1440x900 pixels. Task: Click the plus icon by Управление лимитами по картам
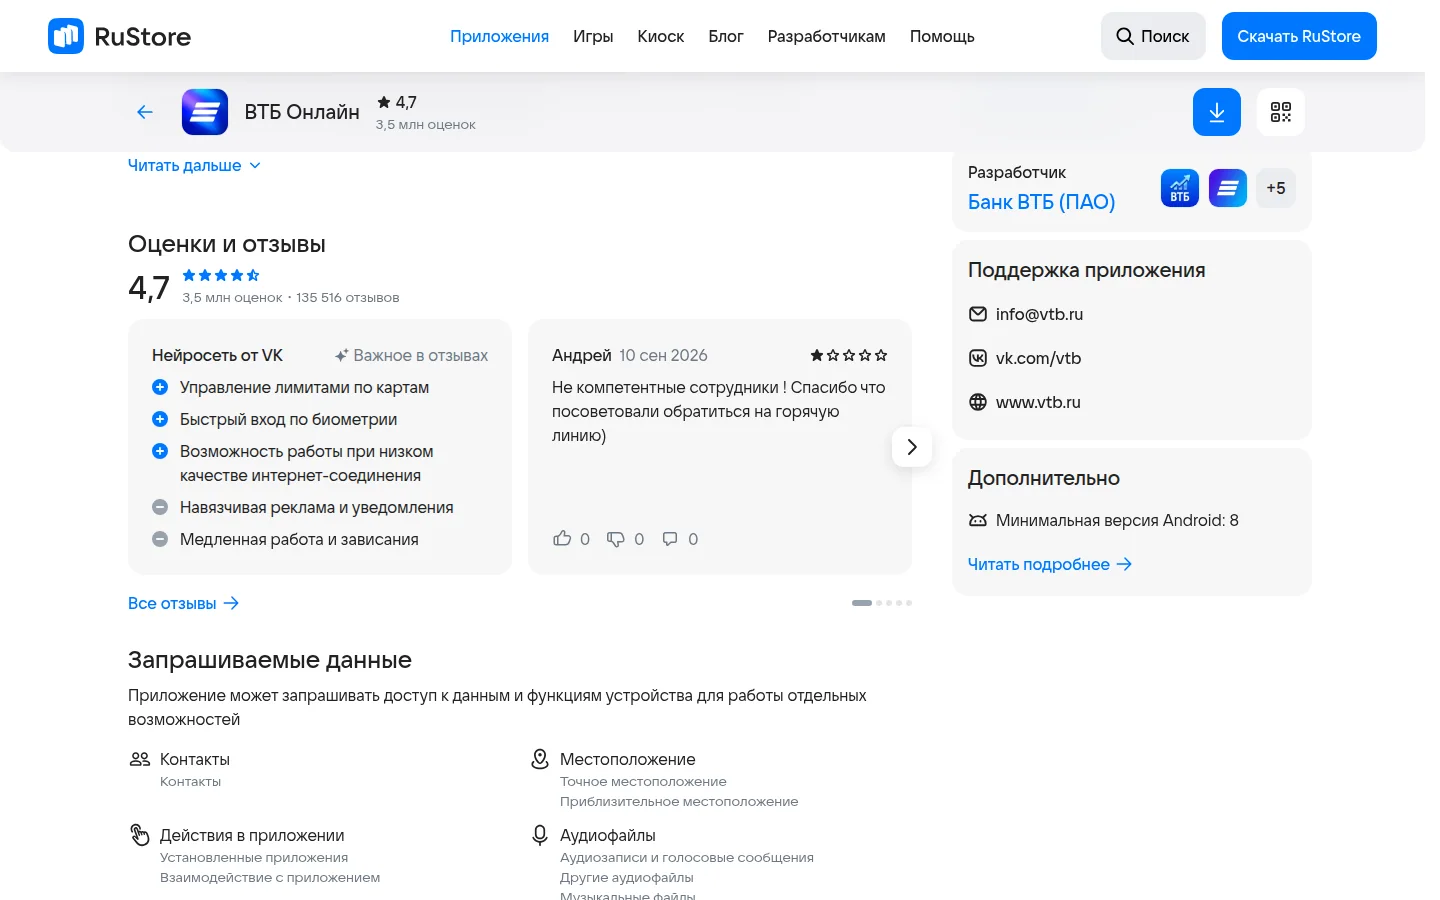point(159,387)
